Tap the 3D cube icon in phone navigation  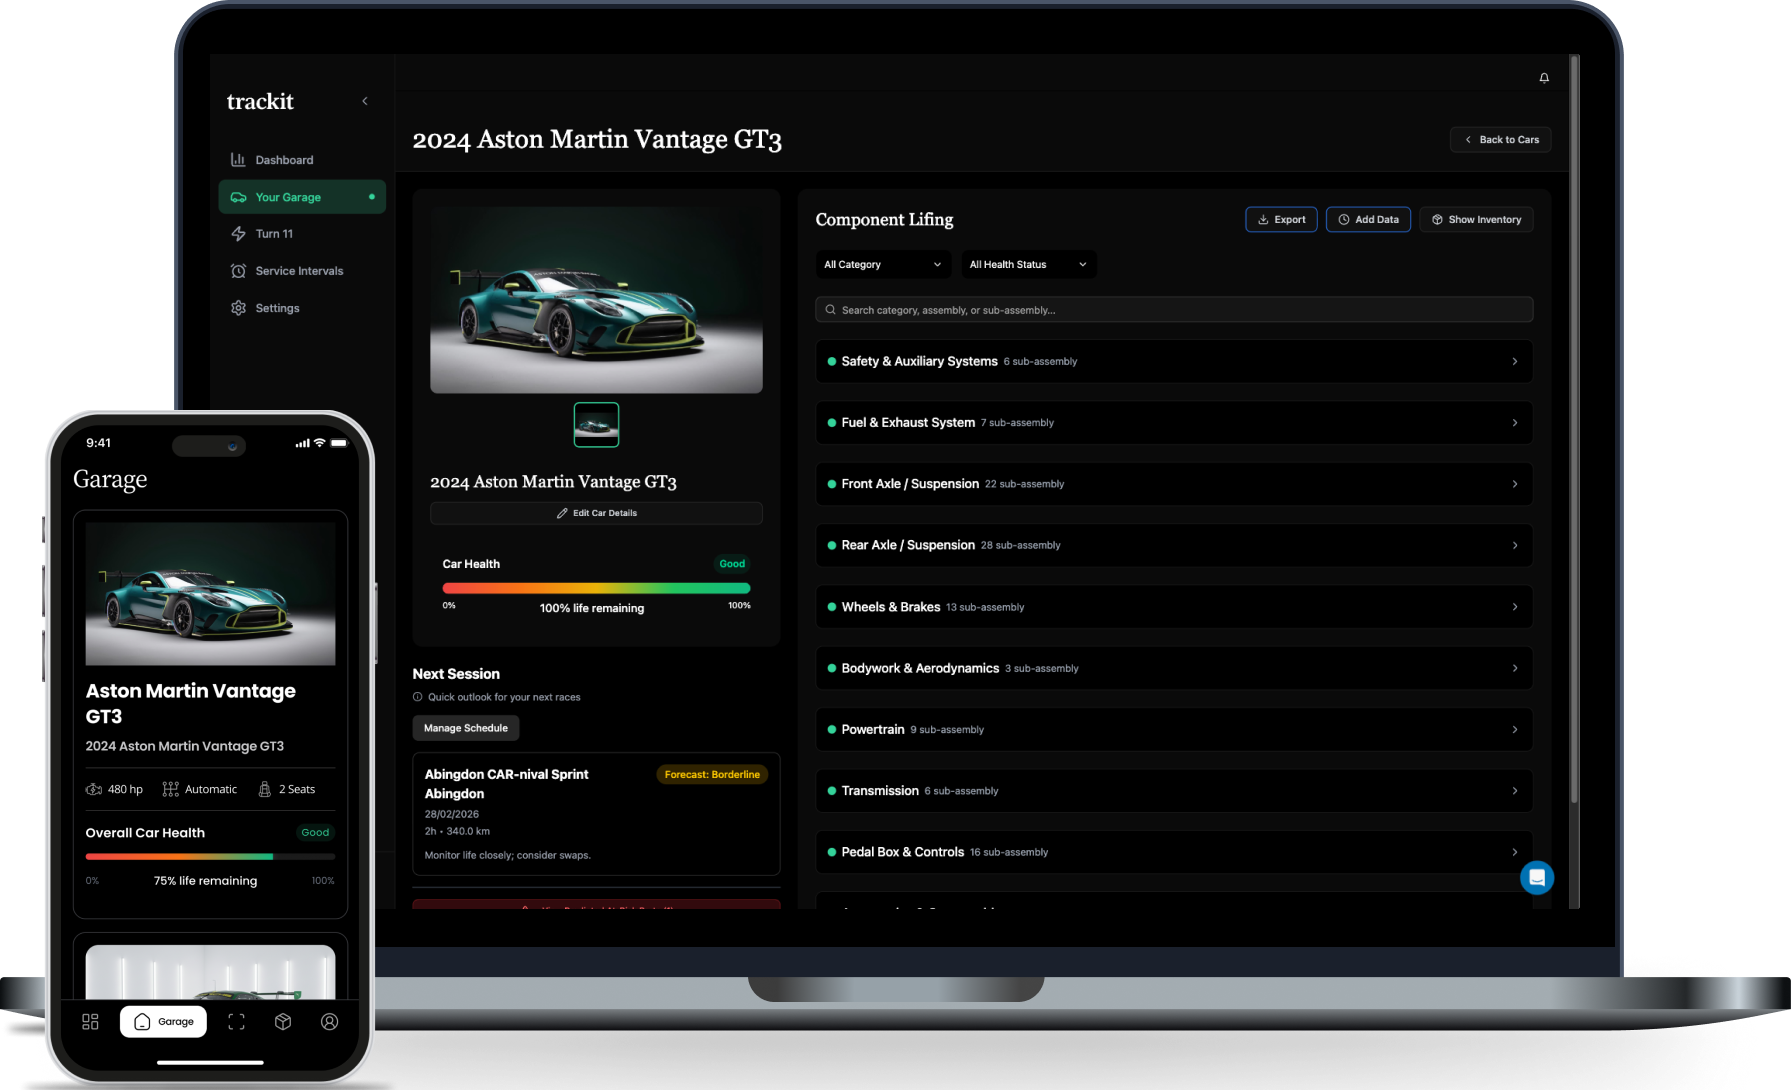coord(283,1021)
